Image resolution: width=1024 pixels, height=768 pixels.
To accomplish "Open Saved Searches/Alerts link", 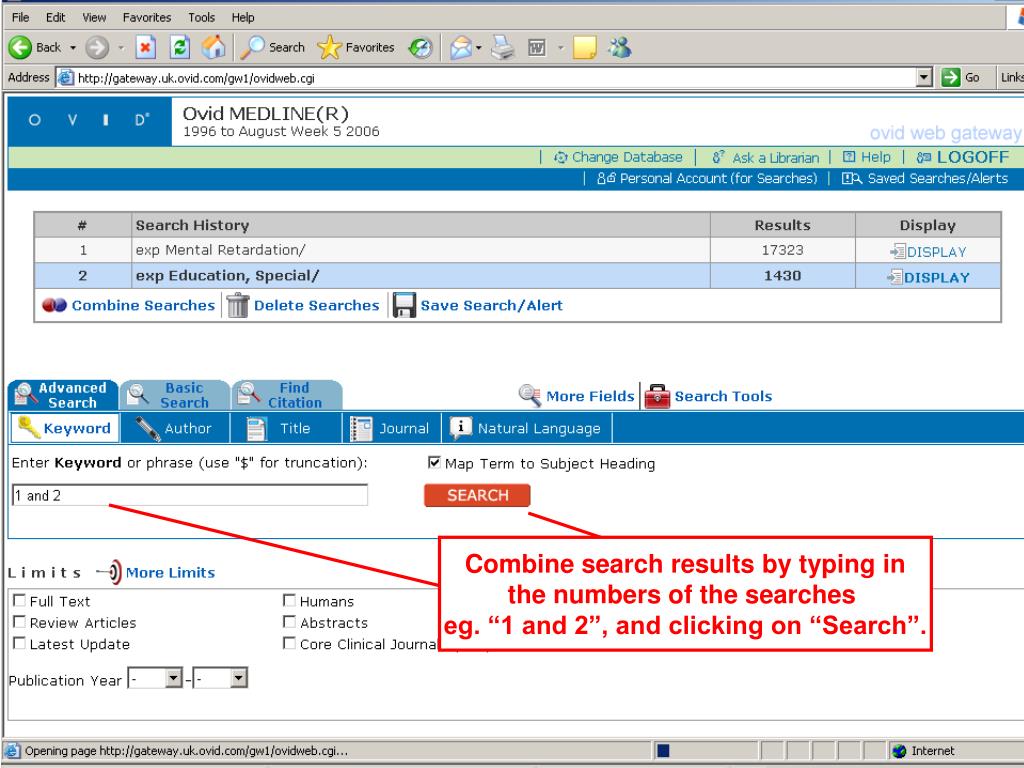I will (x=925, y=178).
